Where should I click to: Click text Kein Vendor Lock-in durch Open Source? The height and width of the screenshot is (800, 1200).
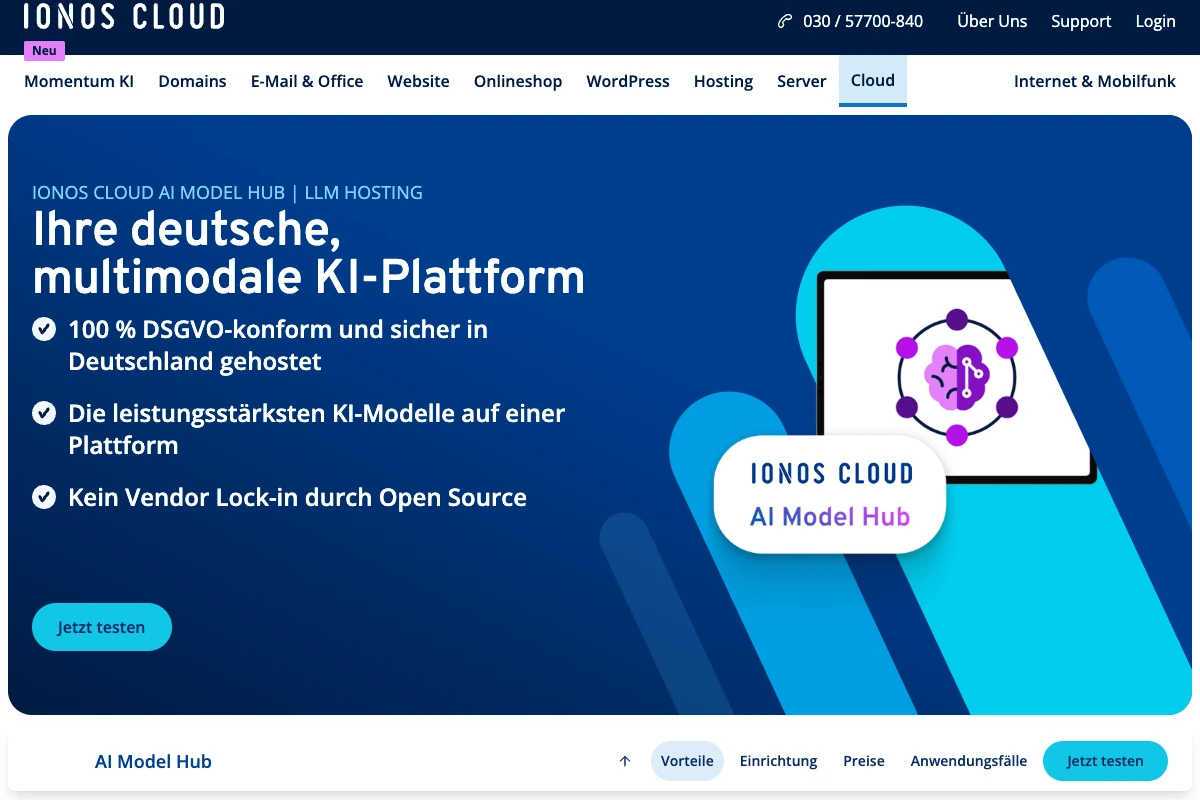coord(297,497)
